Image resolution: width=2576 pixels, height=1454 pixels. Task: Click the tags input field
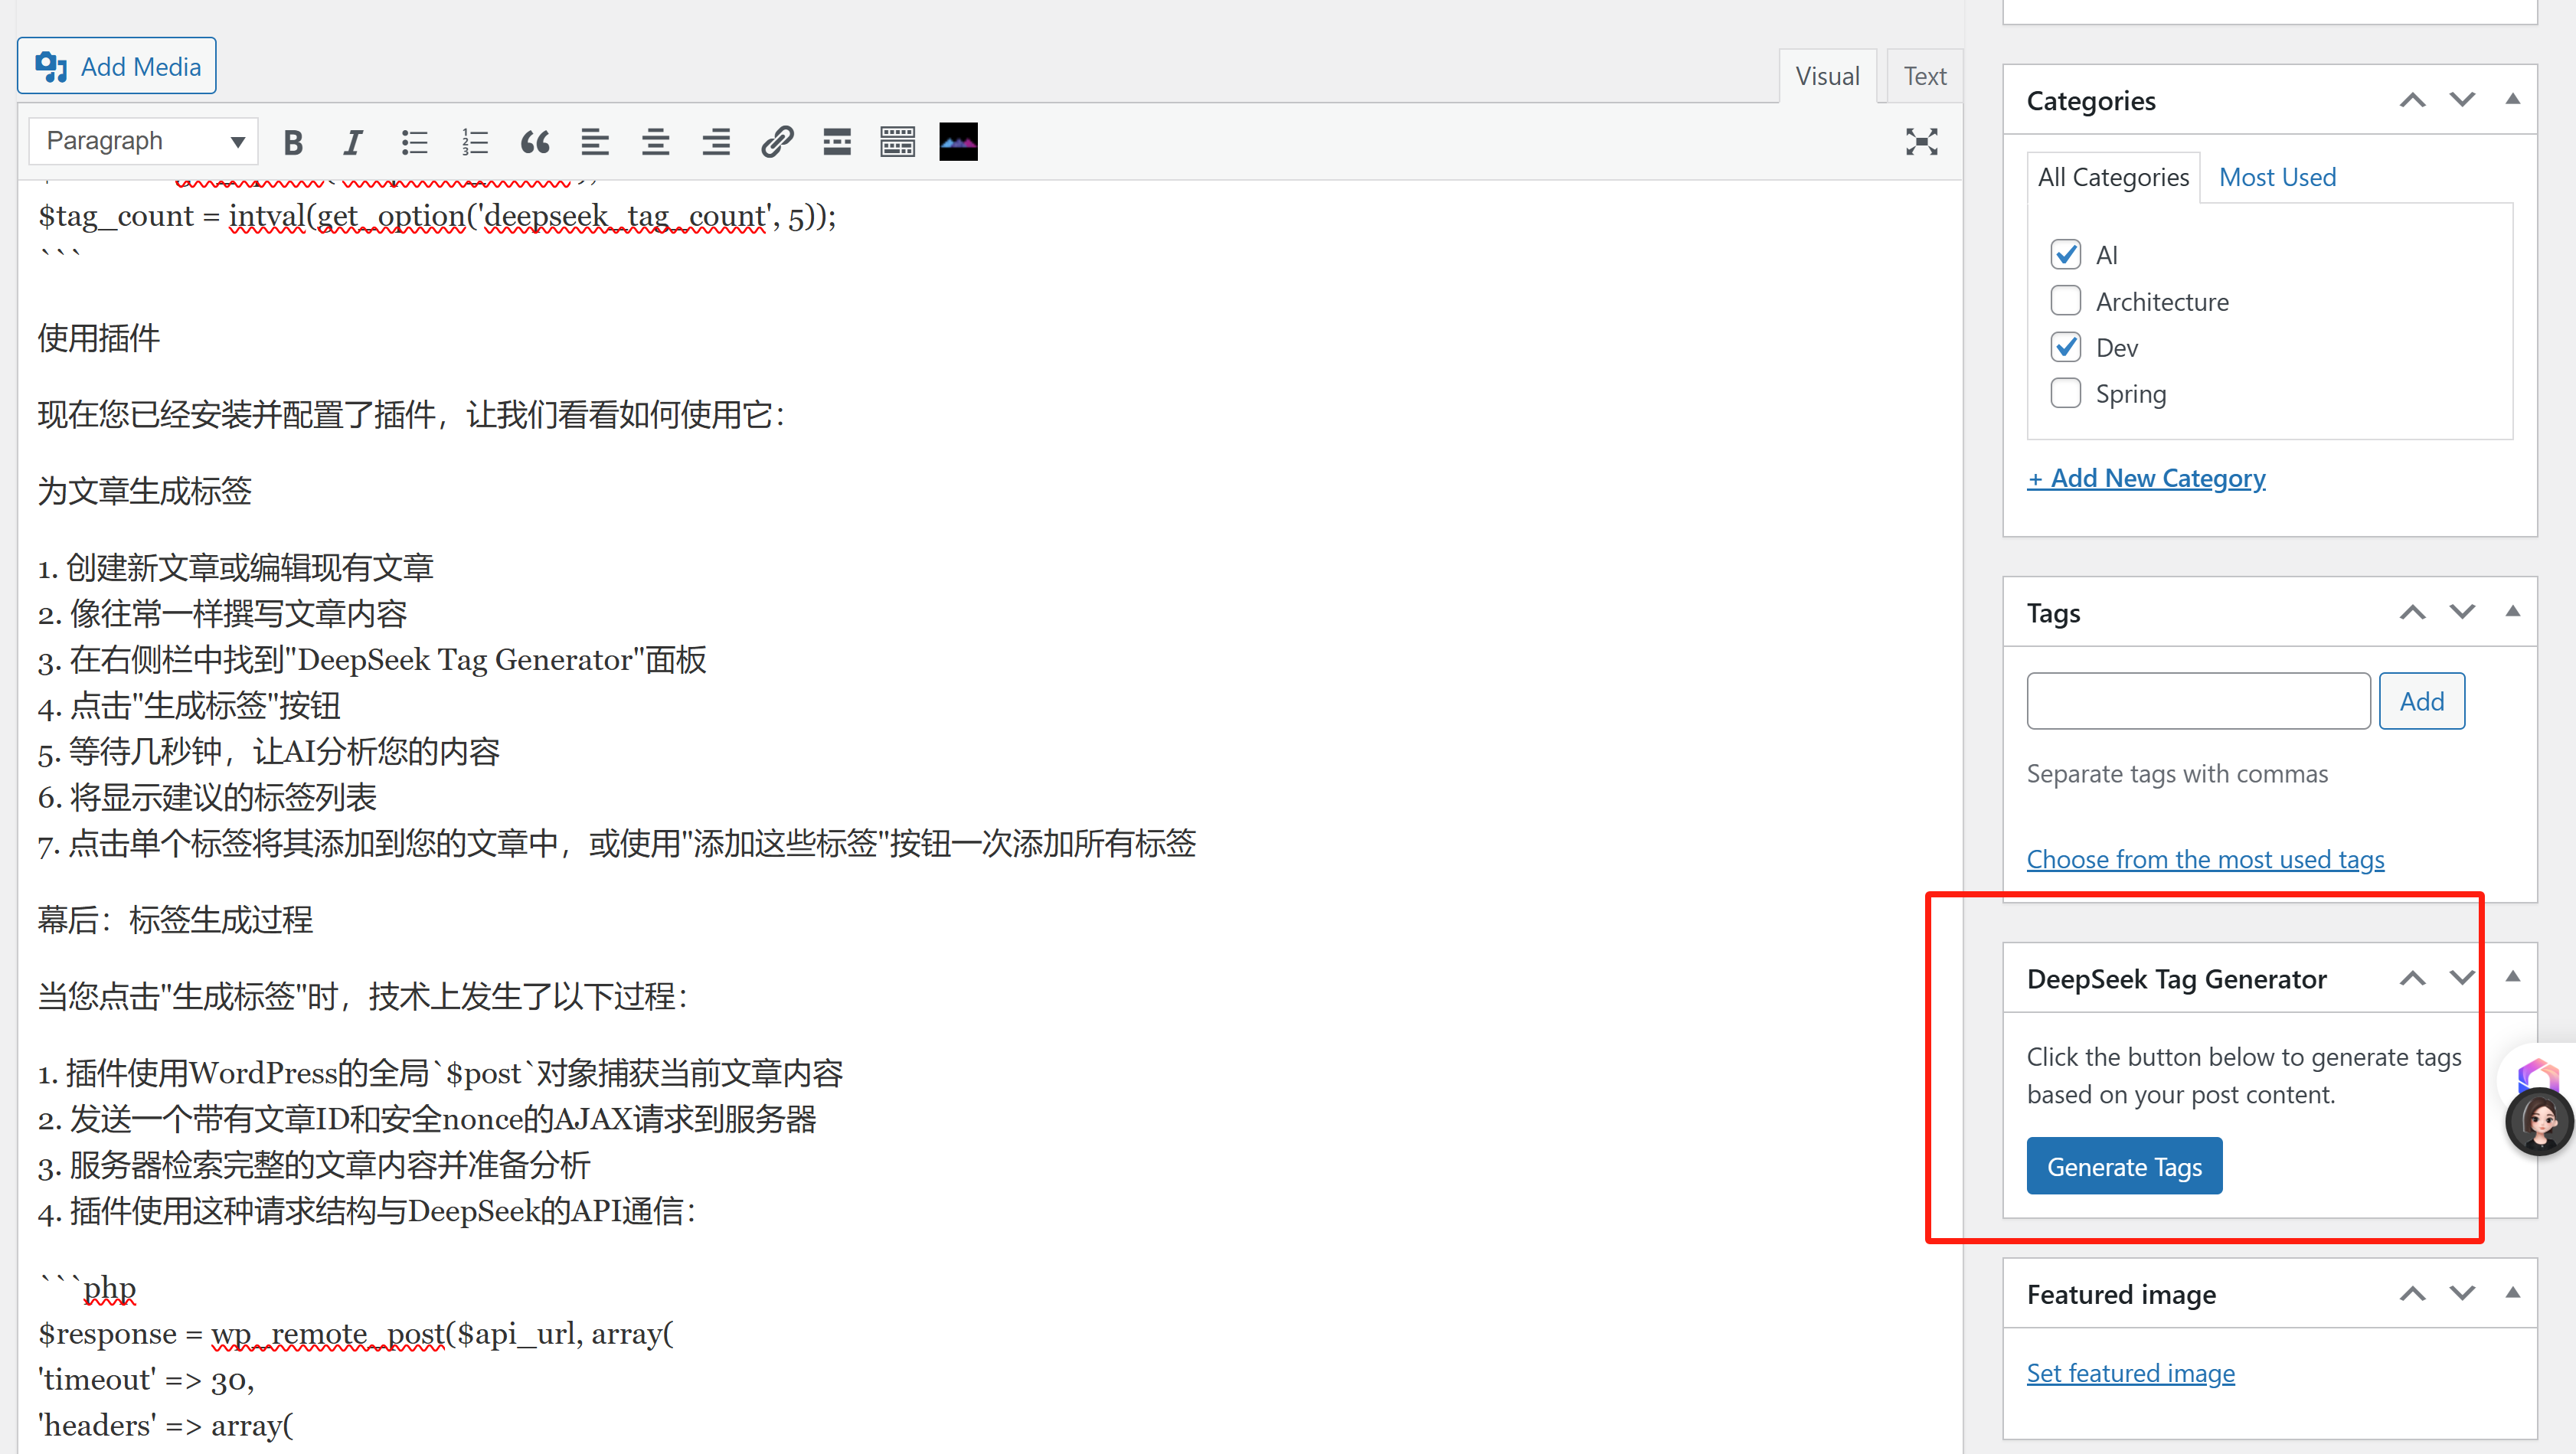coord(2198,701)
